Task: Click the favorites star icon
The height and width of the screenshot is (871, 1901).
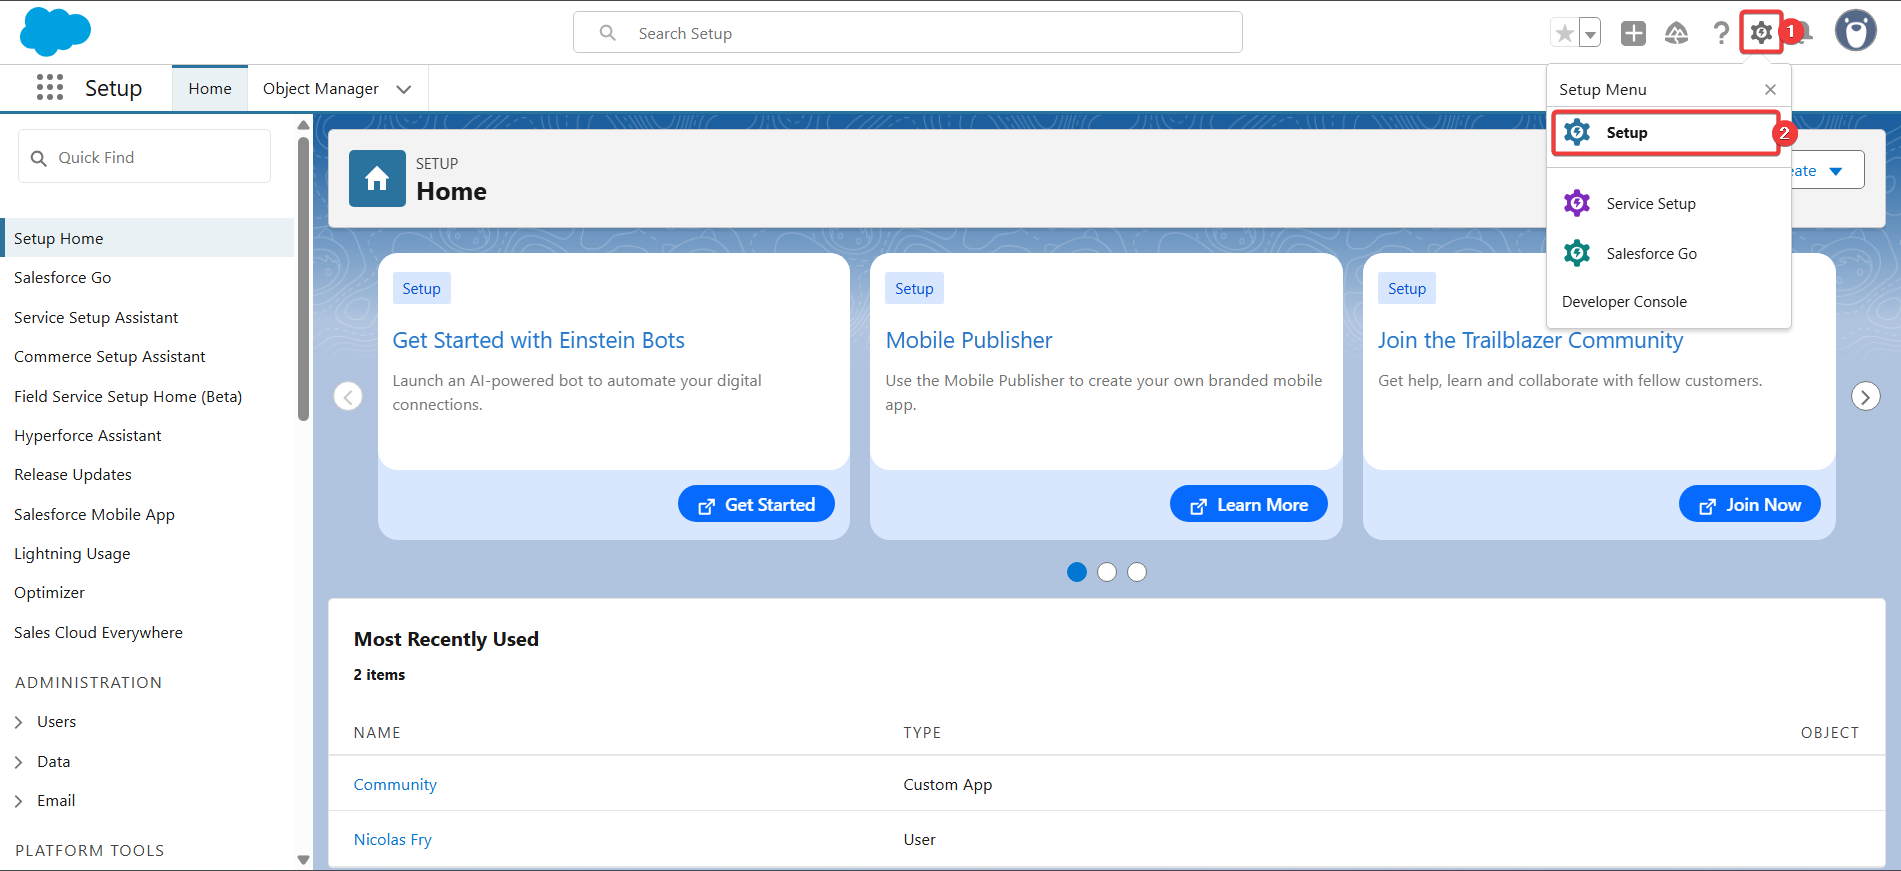Action: click(1564, 33)
